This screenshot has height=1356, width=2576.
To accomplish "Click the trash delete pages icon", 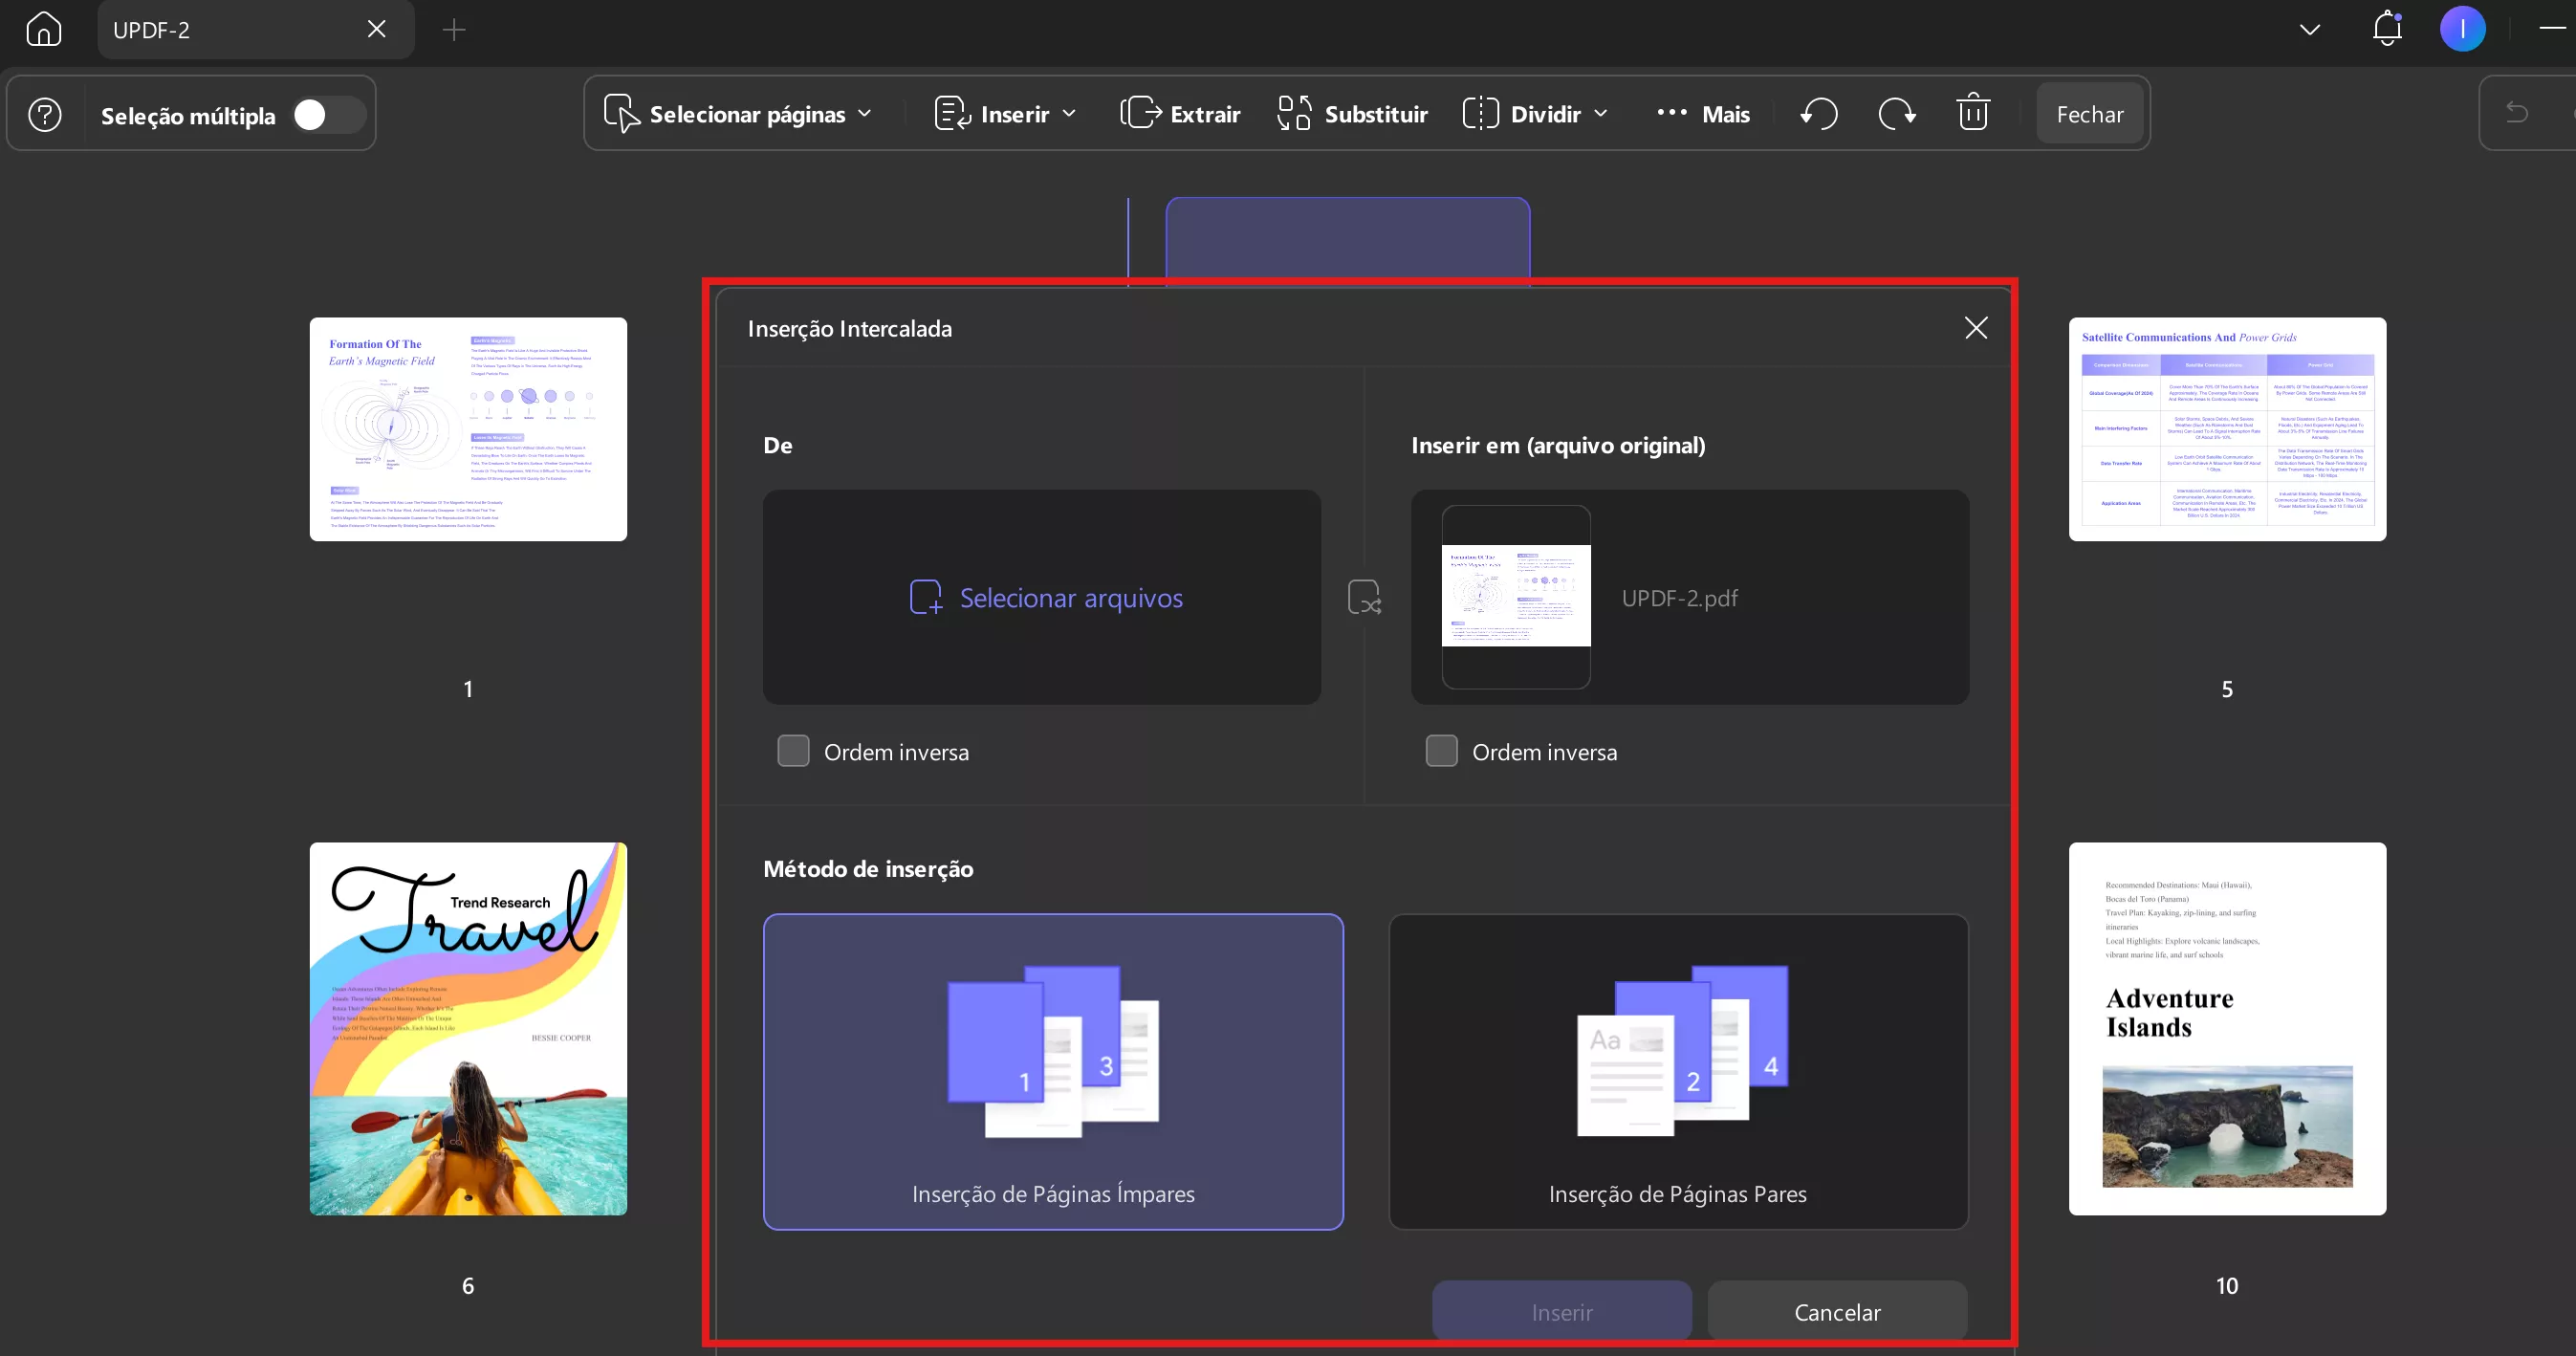I will [1972, 113].
